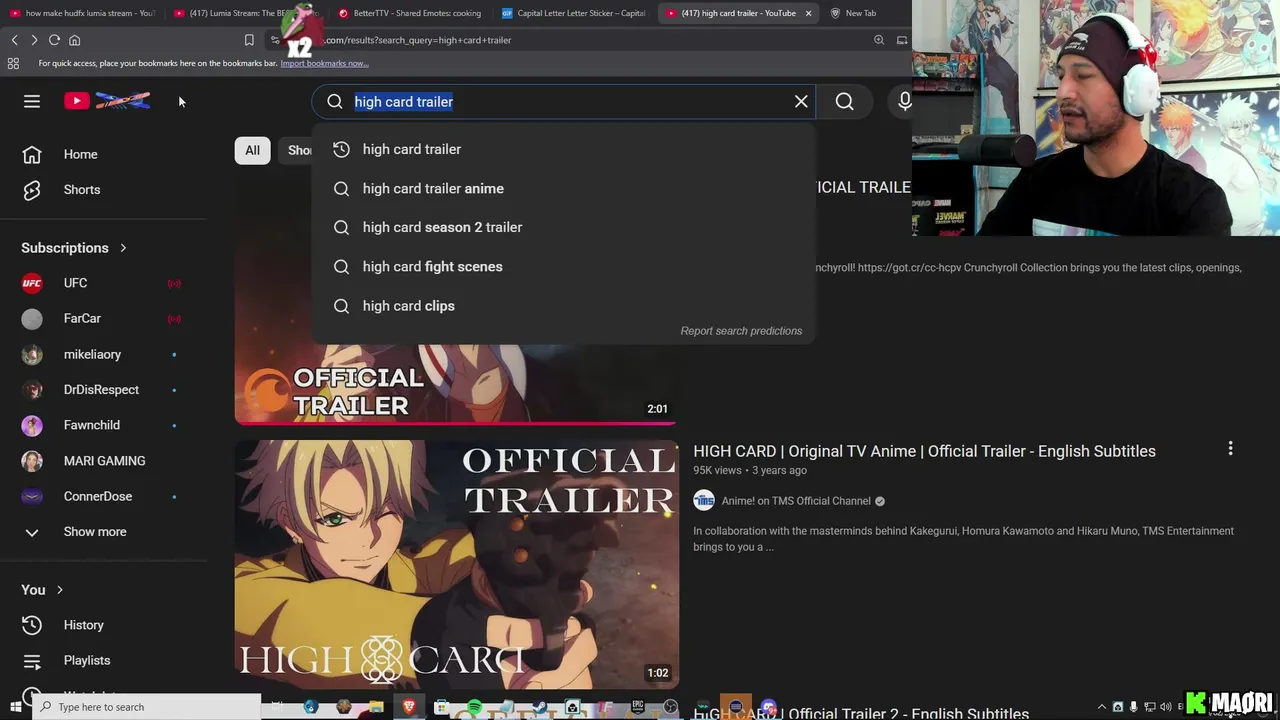This screenshot has width=1280, height=720.
Task: Click the Windows 'Type here to search' box
Action: pos(148,707)
